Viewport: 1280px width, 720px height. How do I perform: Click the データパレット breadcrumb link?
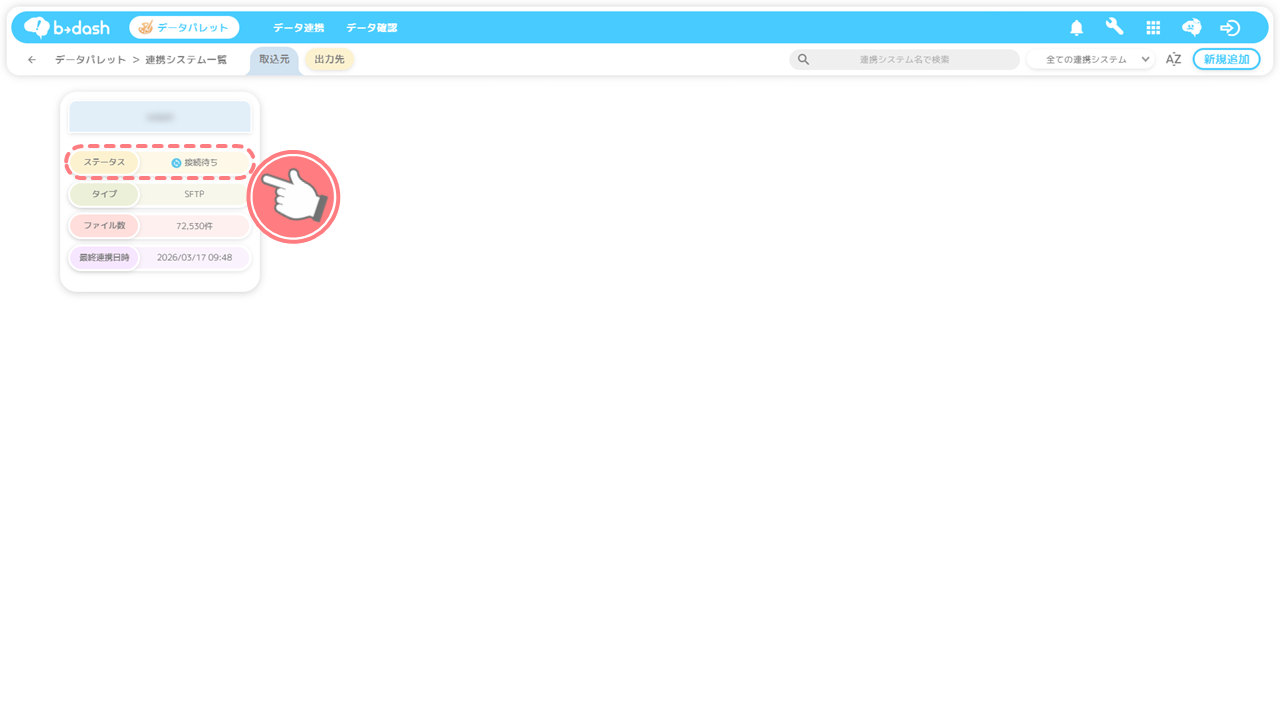coord(90,60)
